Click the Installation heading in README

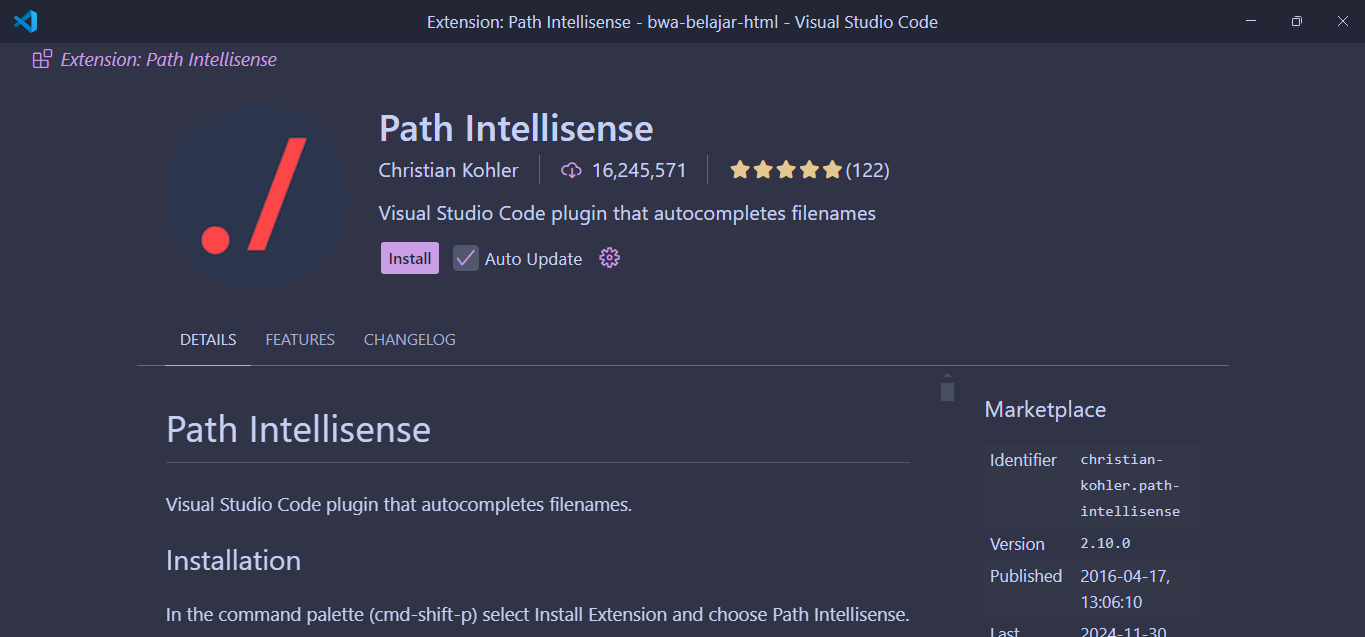pyautogui.click(x=233, y=560)
